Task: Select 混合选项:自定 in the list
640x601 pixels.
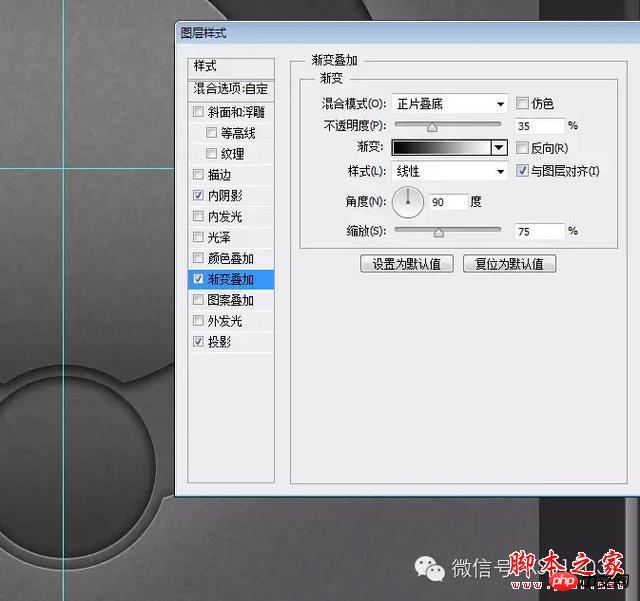Action: click(231, 89)
